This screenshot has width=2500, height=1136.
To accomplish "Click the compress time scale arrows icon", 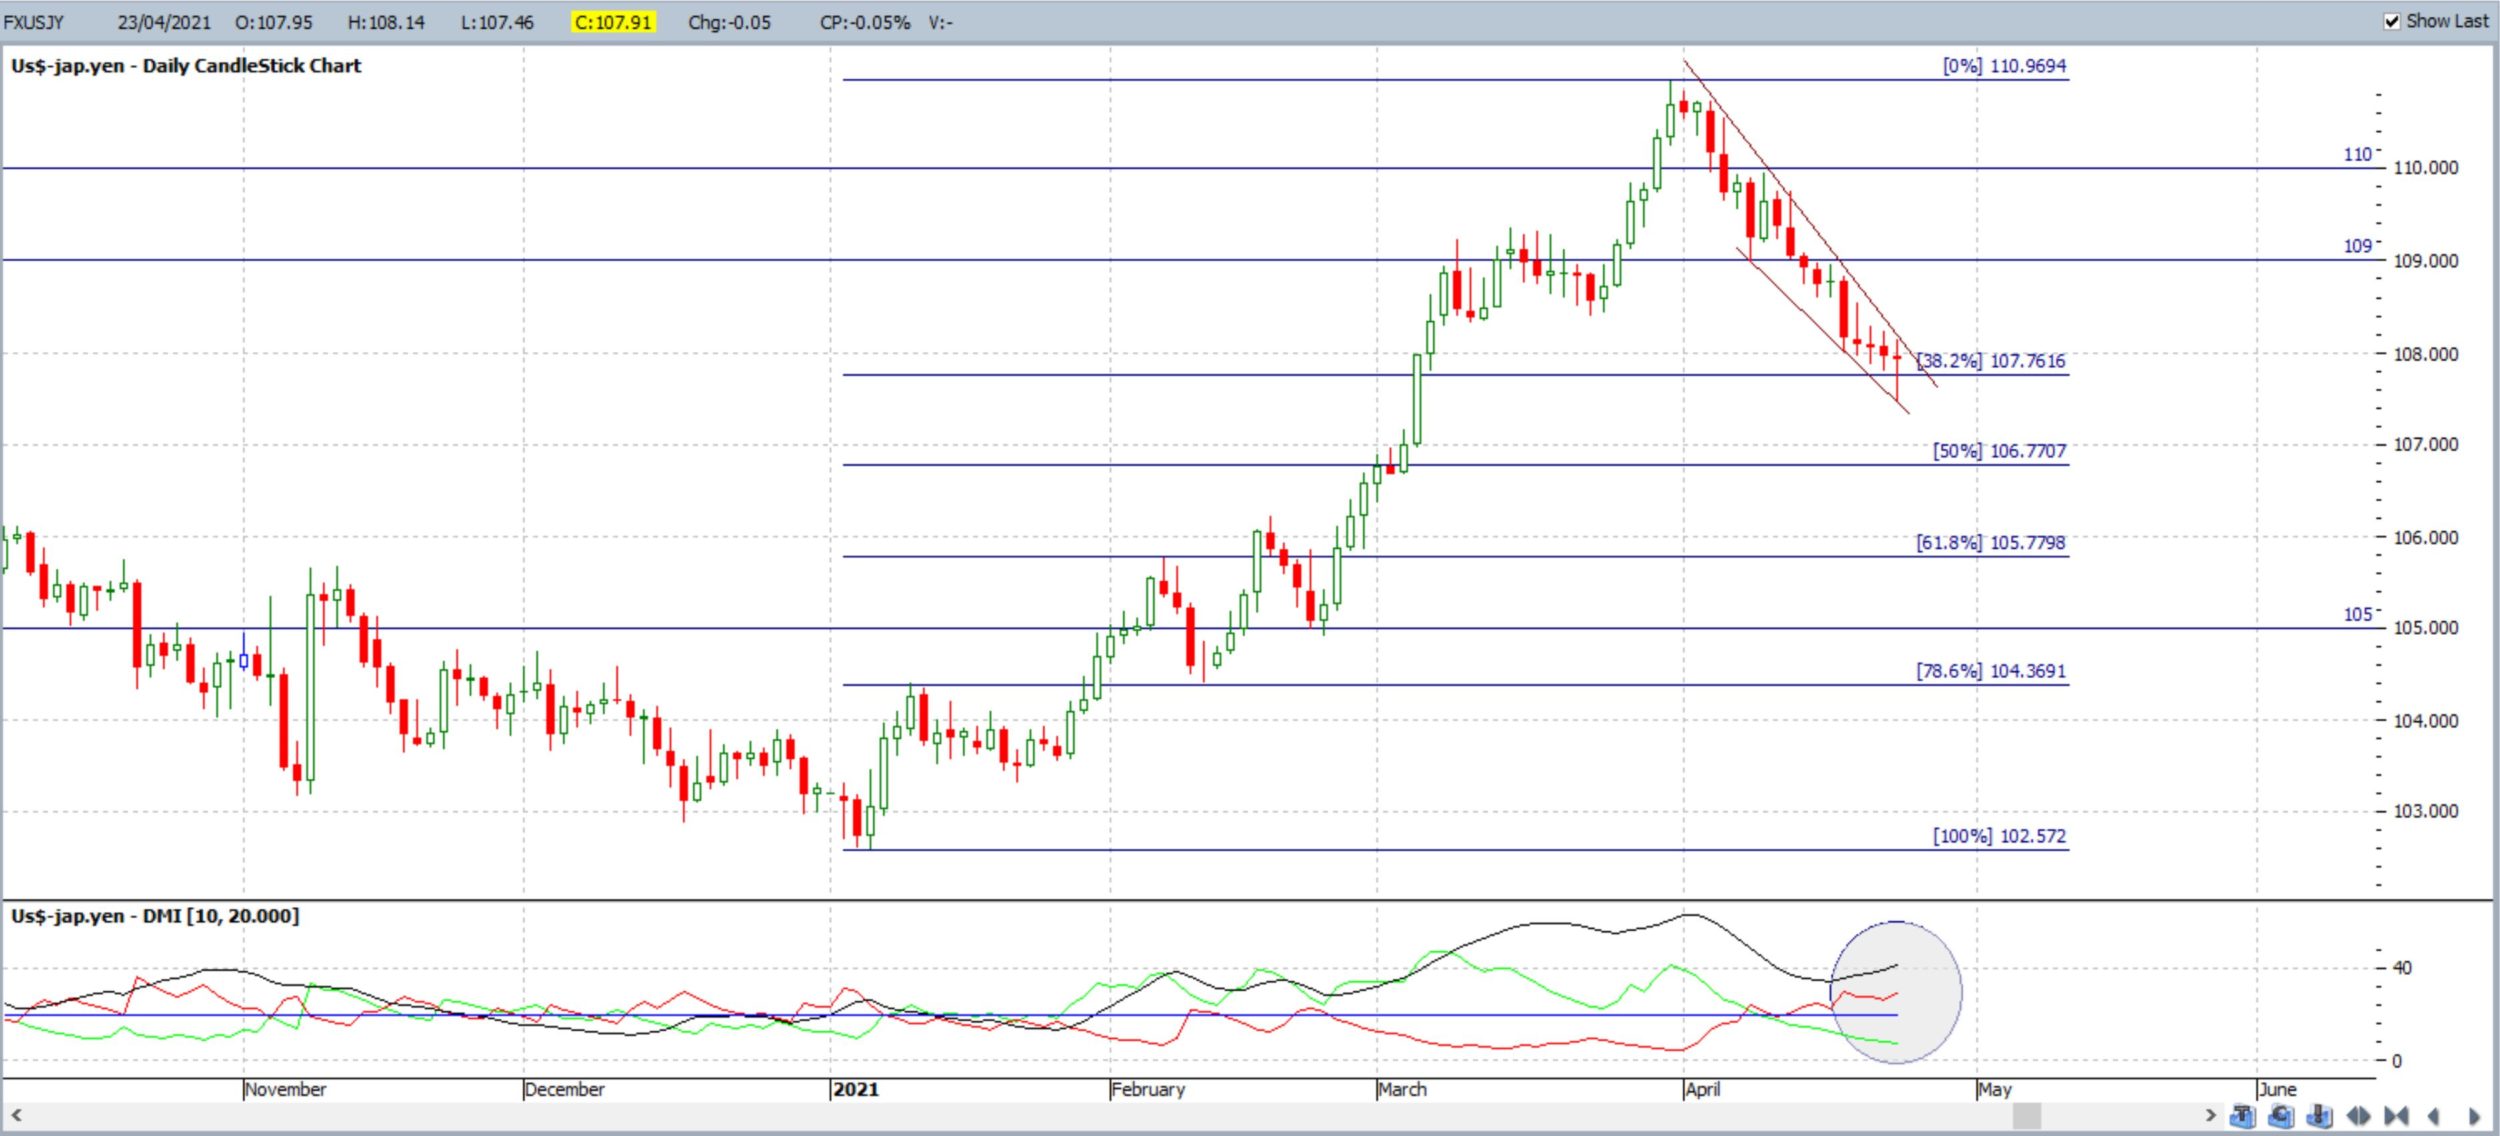I will pyautogui.click(x=2396, y=1116).
